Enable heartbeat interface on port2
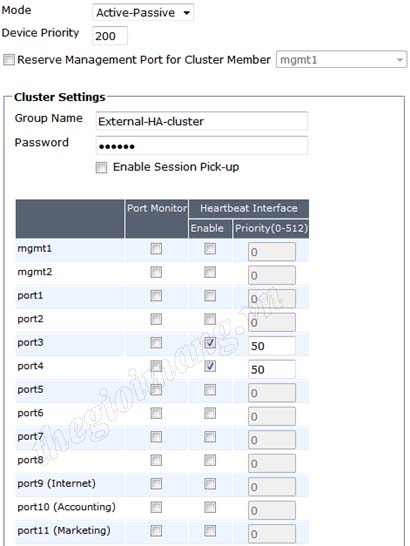410x546 pixels. pyautogui.click(x=210, y=319)
